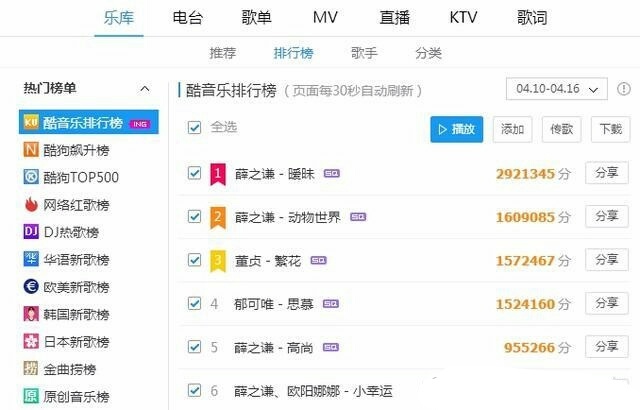Select the 韩国新歌榜 portrait icon
The image size is (640, 410).
click(31, 314)
